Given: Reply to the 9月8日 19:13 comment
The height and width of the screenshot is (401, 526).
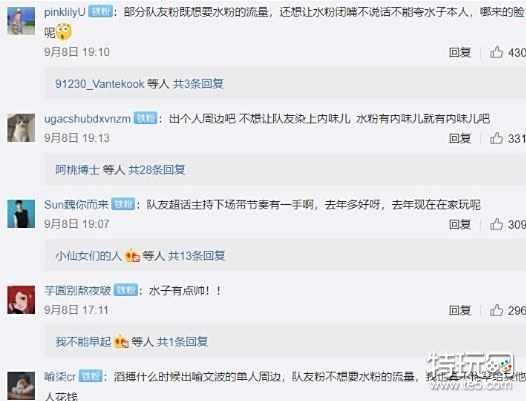Looking at the screenshot, I should 460,138.
